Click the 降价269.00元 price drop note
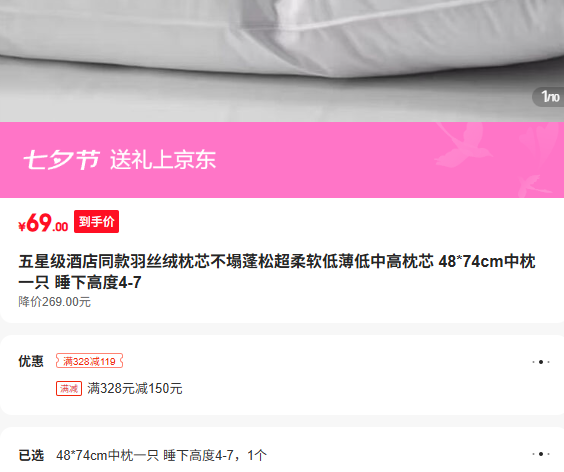The image size is (564, 472). 54,302
